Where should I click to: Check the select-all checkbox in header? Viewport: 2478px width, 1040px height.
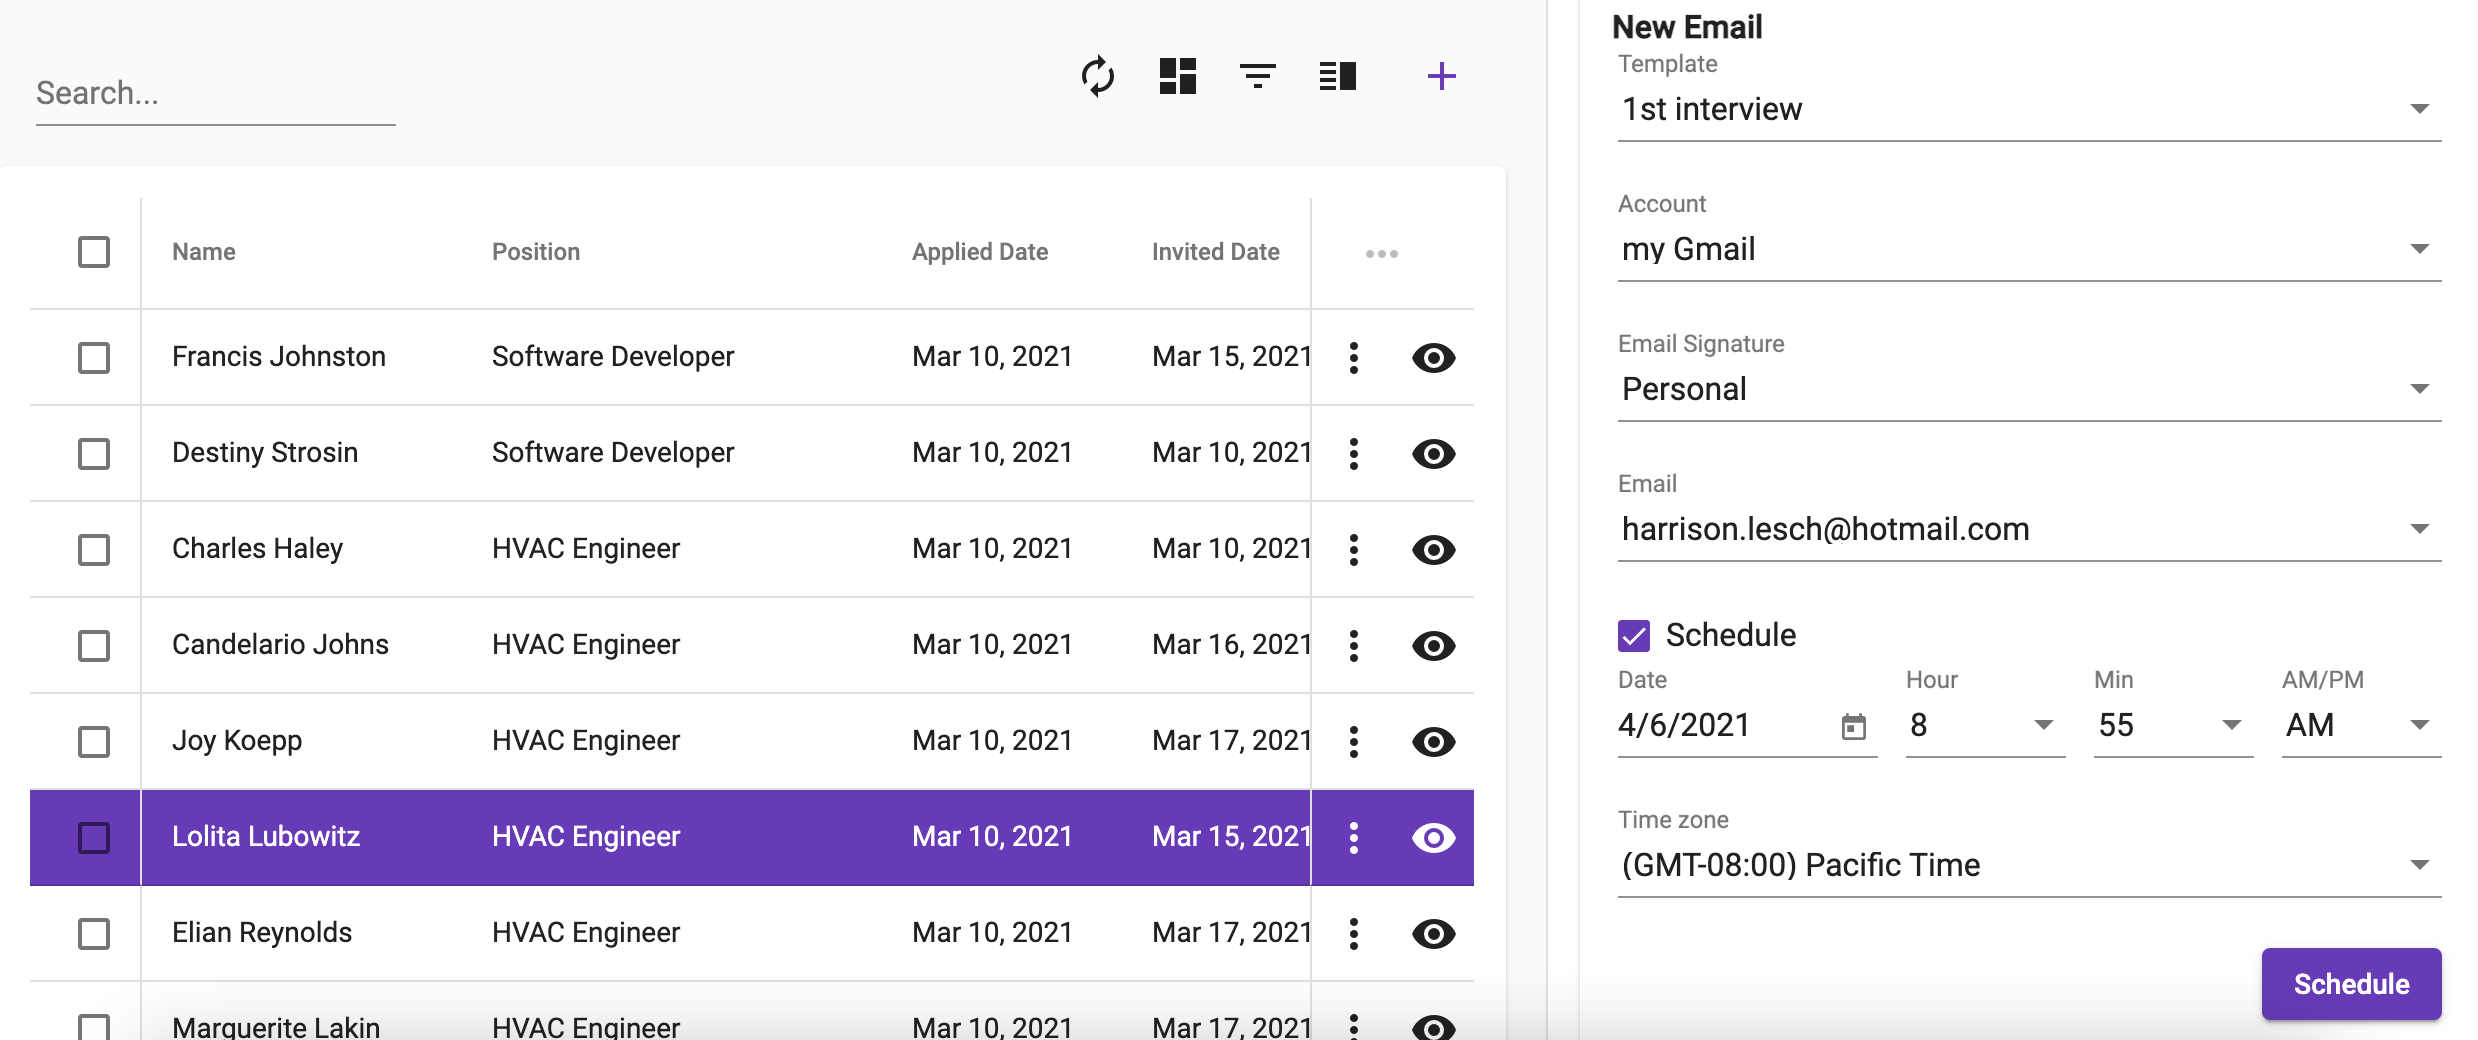tap(94, 252)
